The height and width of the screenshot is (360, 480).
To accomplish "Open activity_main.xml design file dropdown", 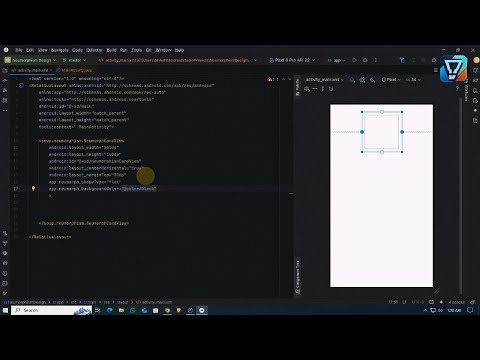I will (325, 80).
